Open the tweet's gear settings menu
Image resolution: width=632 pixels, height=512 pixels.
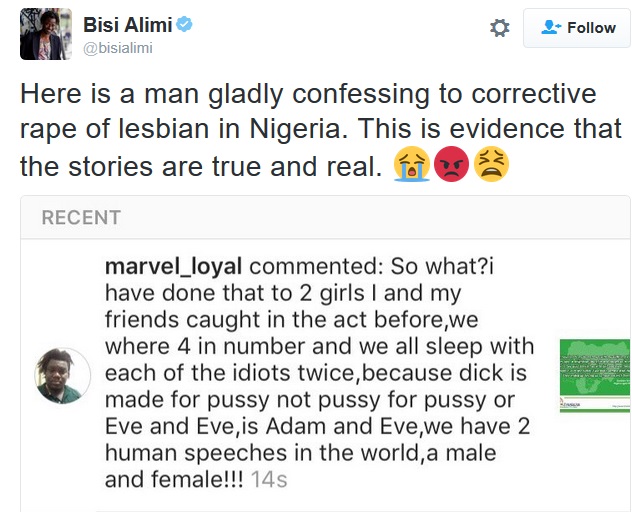coord(499,29)
